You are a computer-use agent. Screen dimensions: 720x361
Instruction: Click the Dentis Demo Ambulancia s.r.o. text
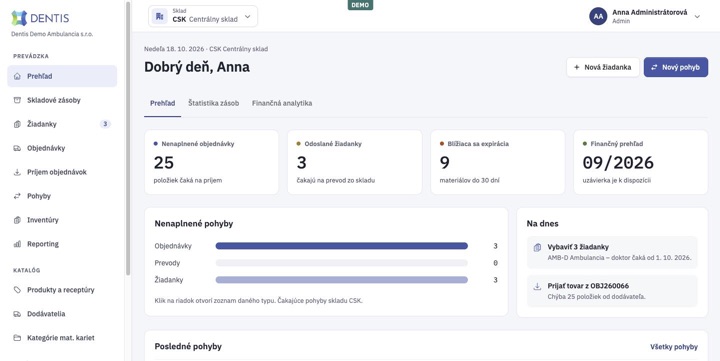(52, 34)
